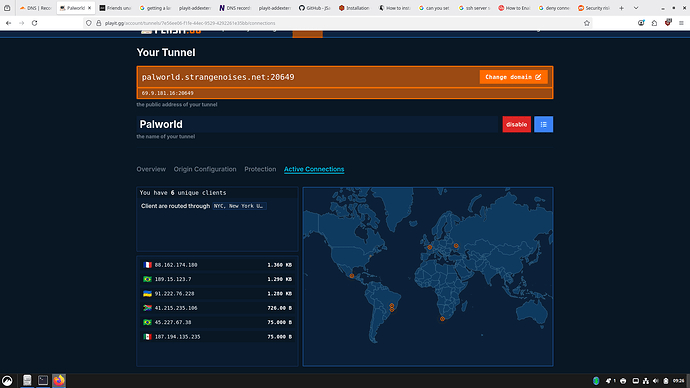Switch to the ssh server browser tab
The image size is (690, 388).
474,8
